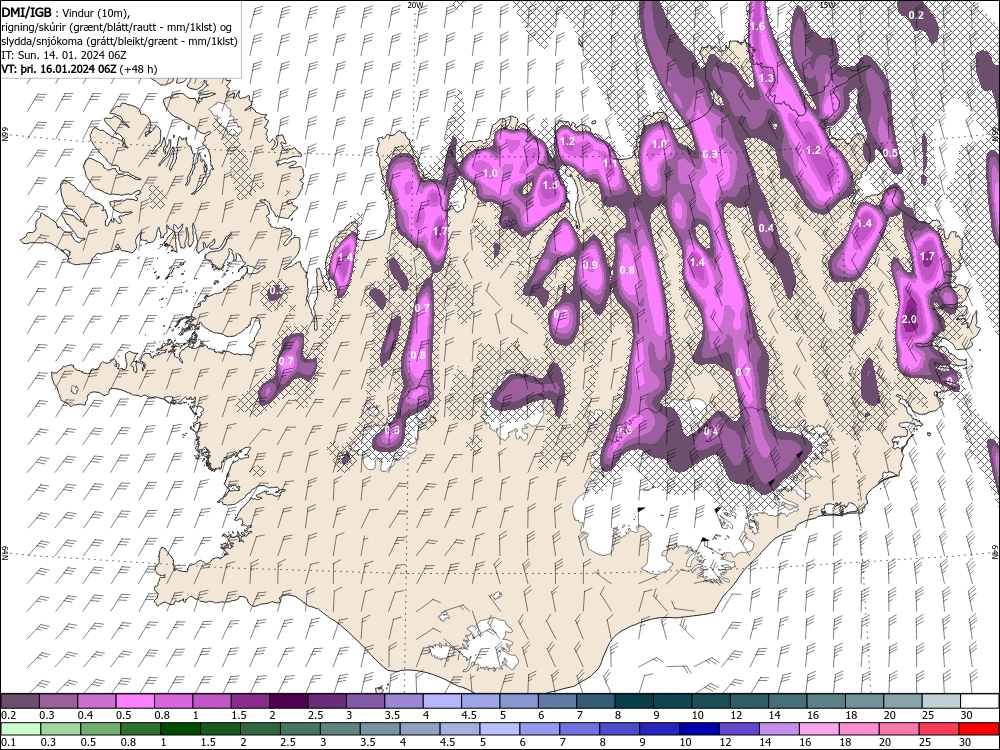
Task: Choose the pale grey upper-row swatch above 25
Action: tap(942, 701)
